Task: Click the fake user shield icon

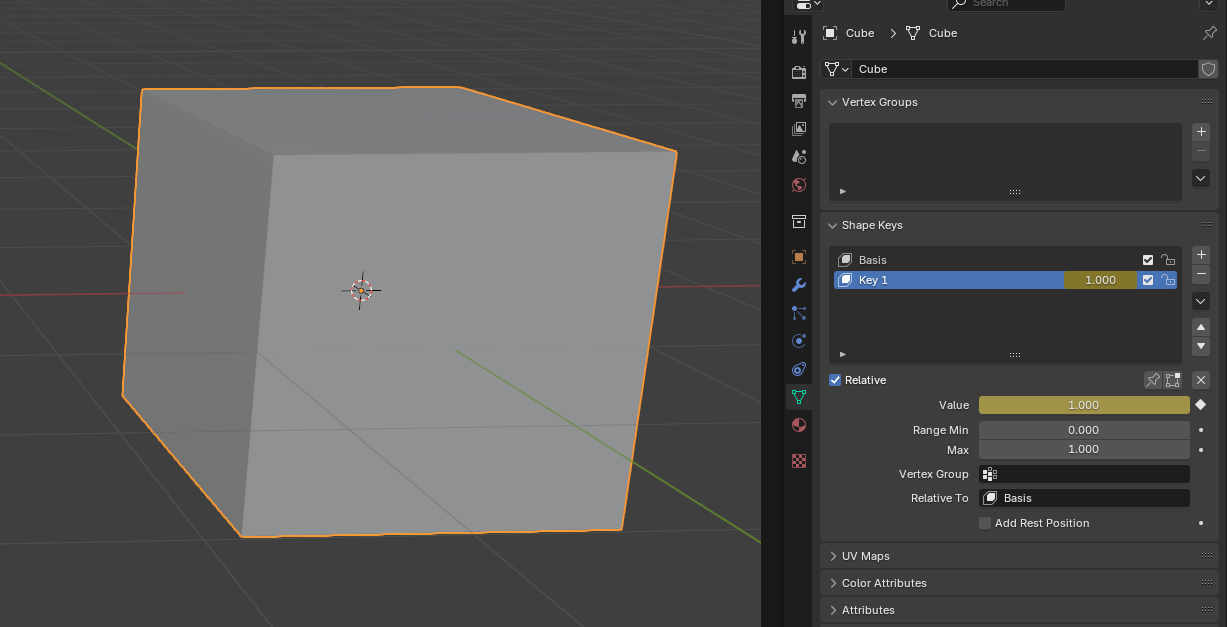Action: pyautogui.click(x=1208, y=69)
